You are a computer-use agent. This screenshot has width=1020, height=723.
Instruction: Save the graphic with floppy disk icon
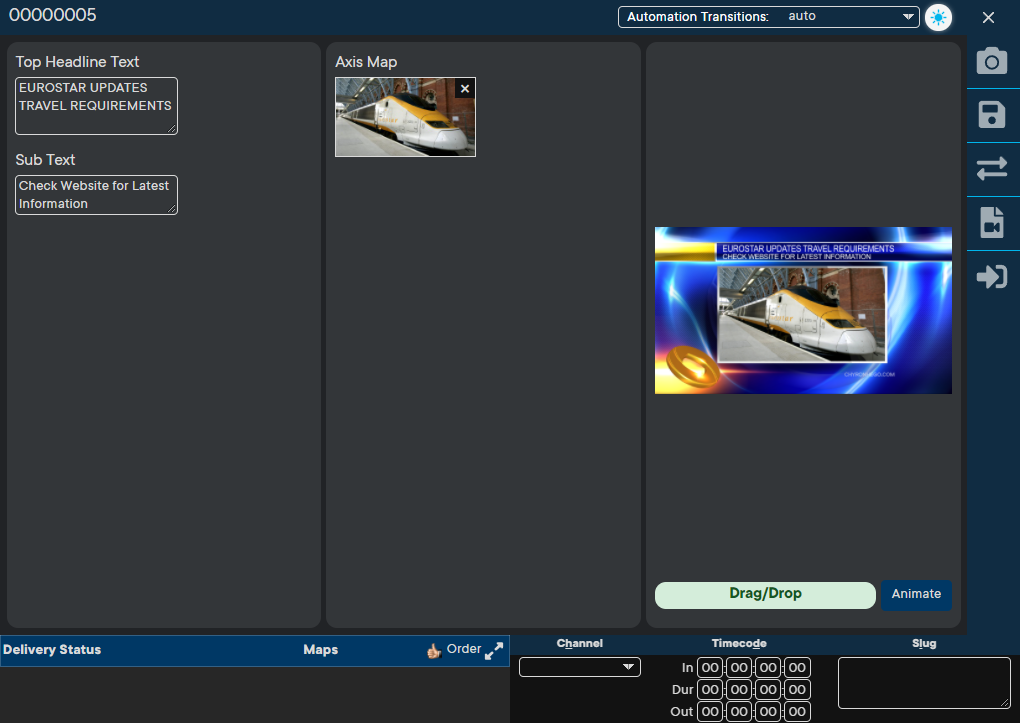click(991, 115)
